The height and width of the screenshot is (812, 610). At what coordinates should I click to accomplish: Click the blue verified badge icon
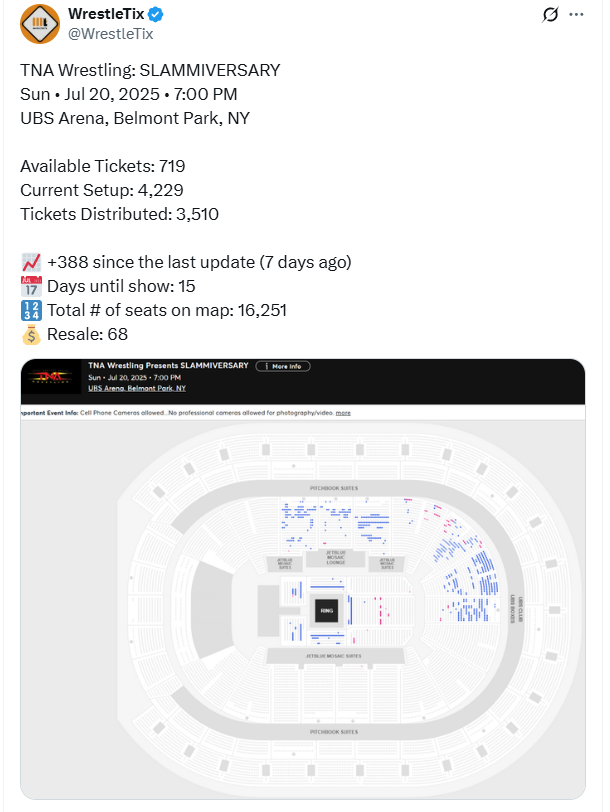pyautogui.click(x=157, y=15)
